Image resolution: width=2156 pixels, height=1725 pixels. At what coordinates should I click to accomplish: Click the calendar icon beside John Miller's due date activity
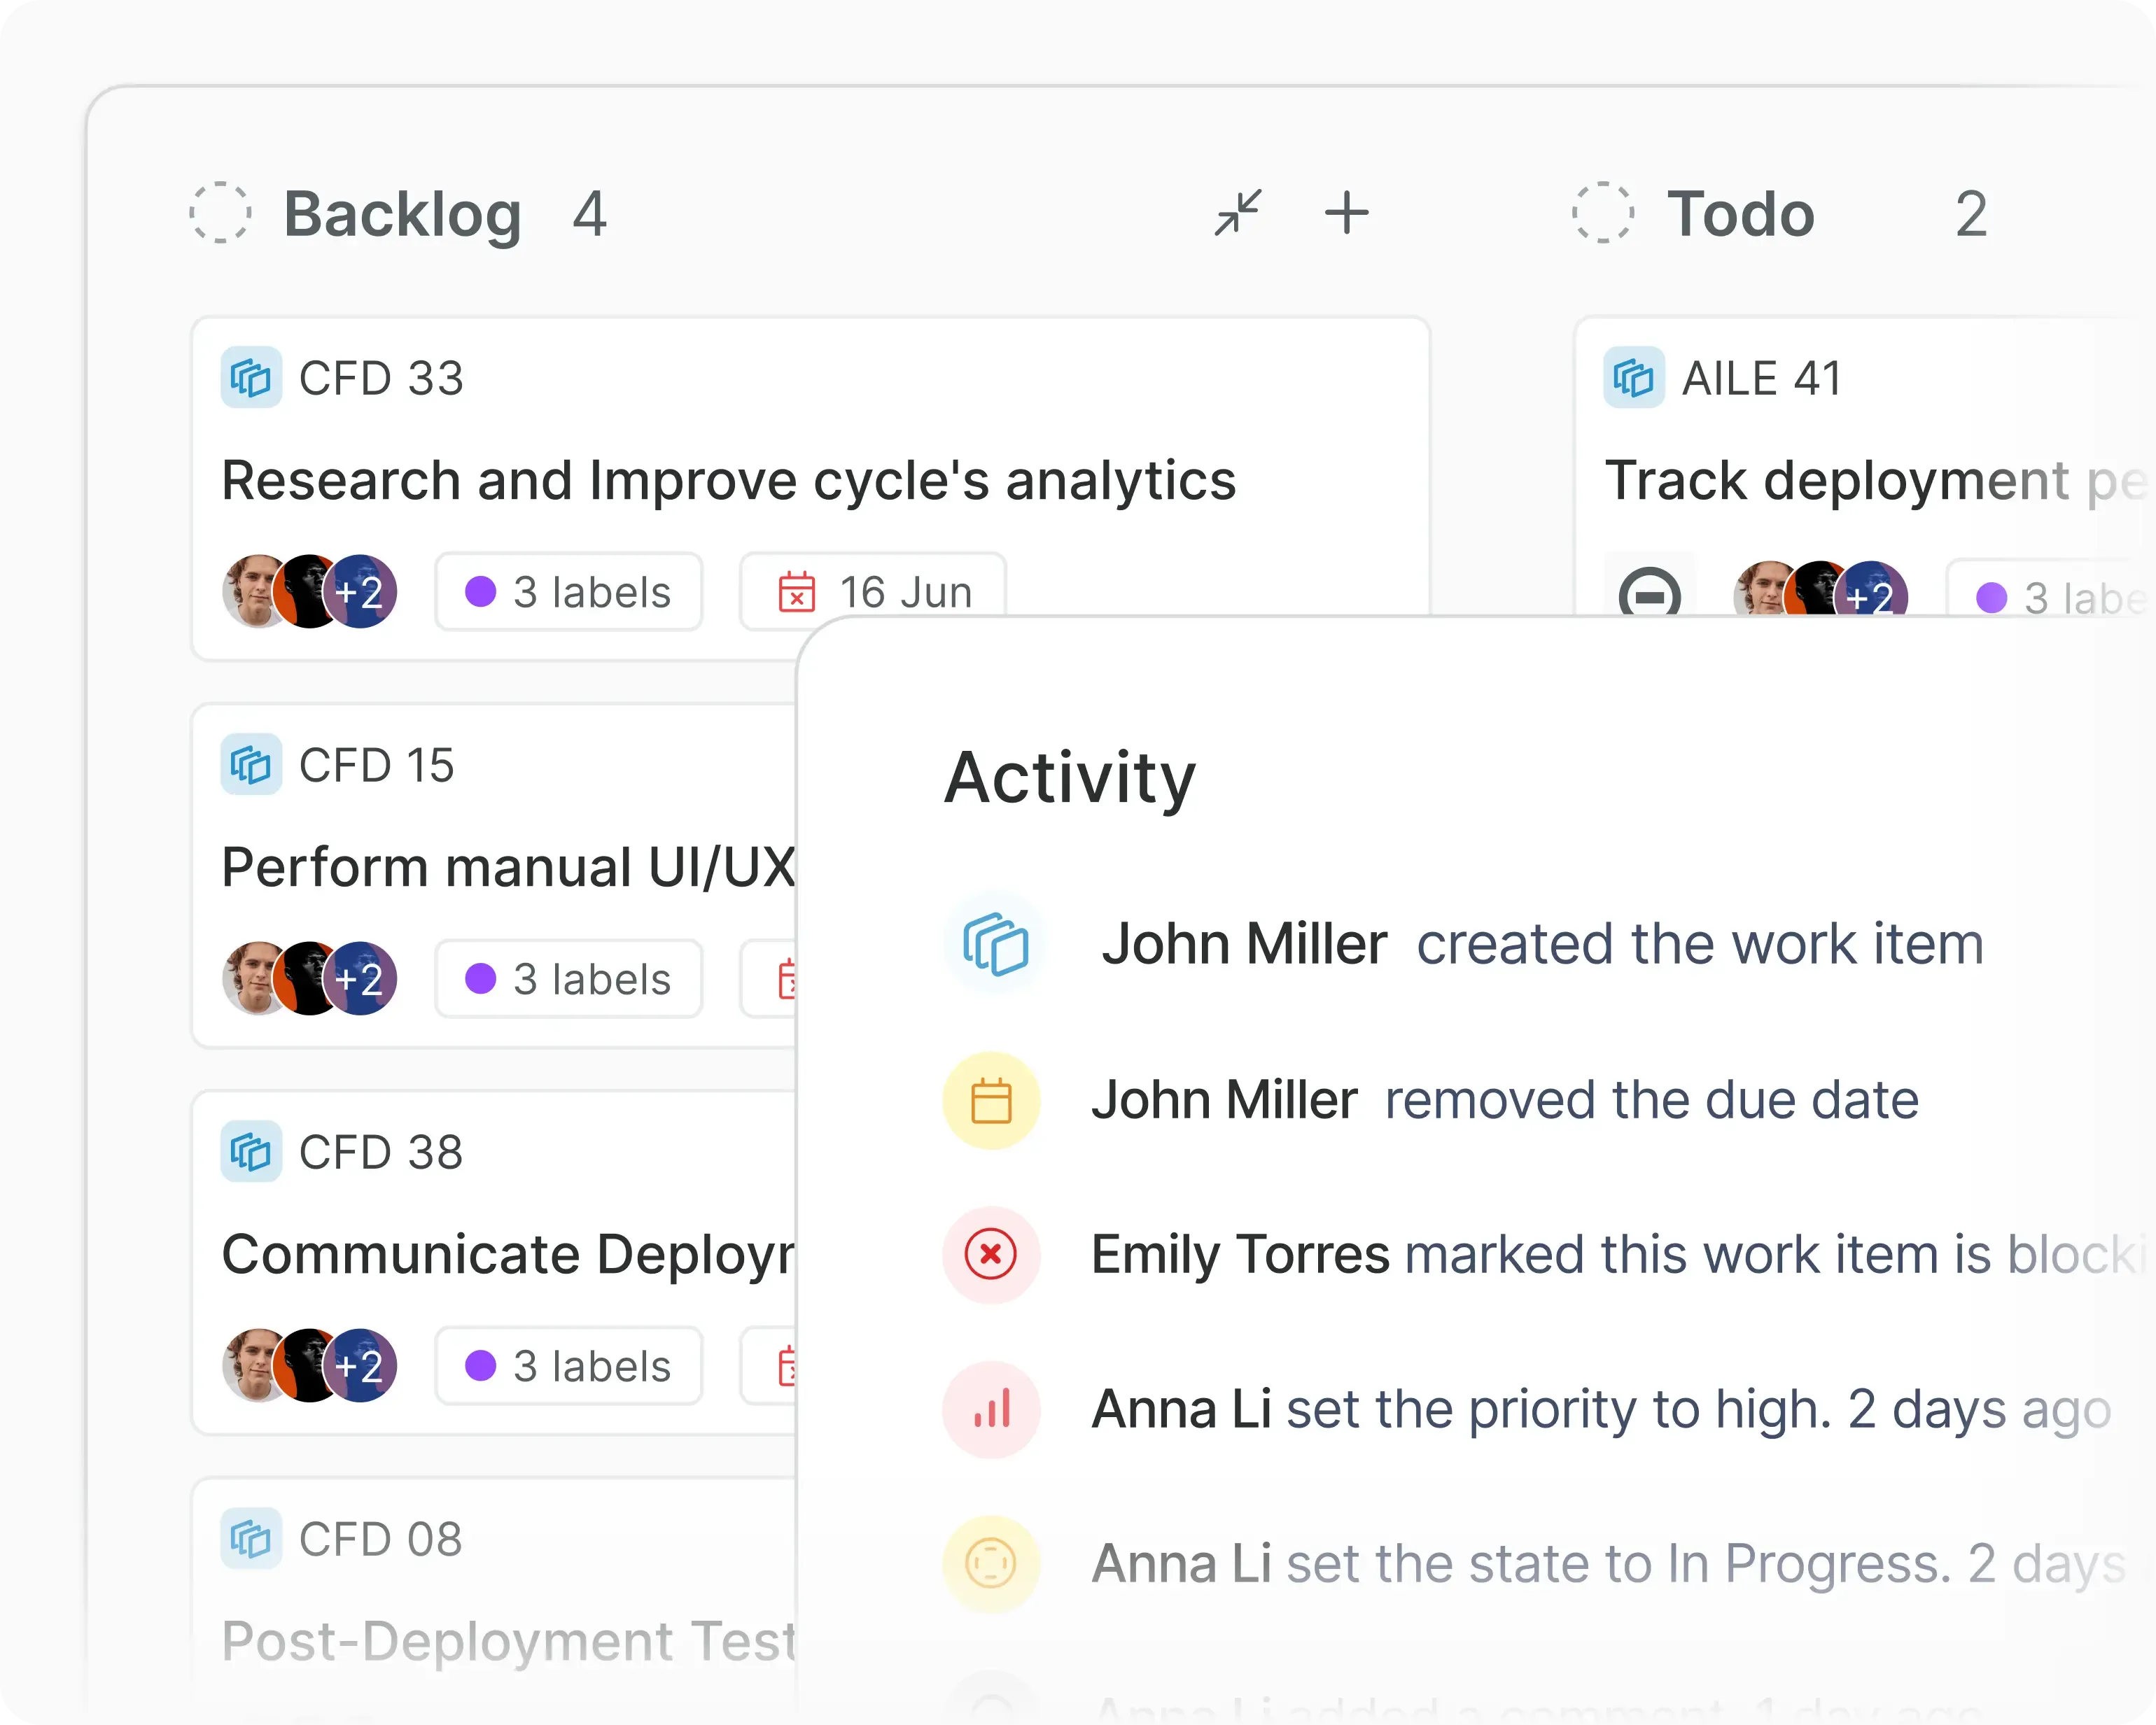point(991,1099)
